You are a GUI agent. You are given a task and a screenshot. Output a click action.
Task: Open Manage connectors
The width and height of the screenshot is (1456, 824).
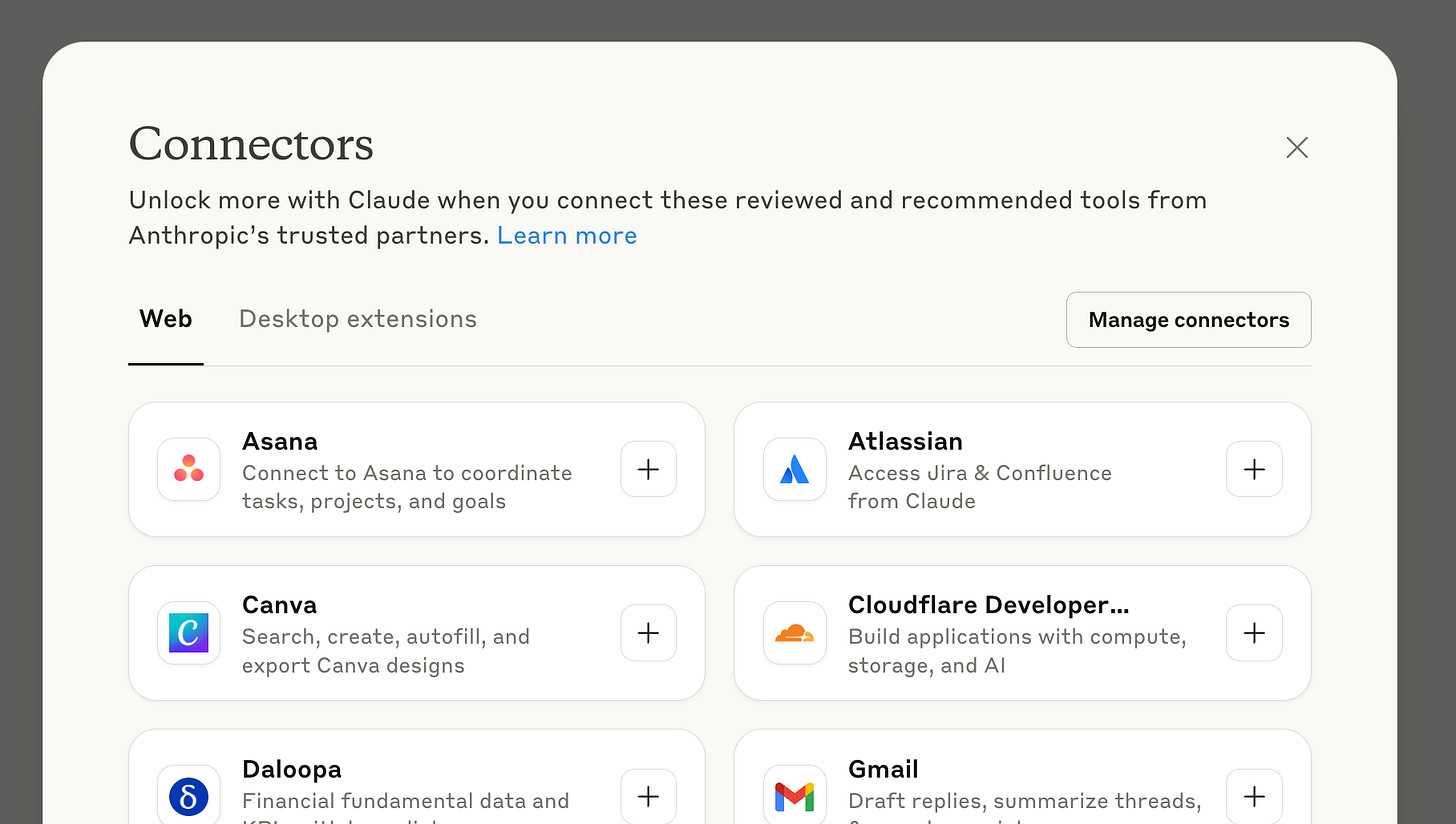click(1189, 320)
